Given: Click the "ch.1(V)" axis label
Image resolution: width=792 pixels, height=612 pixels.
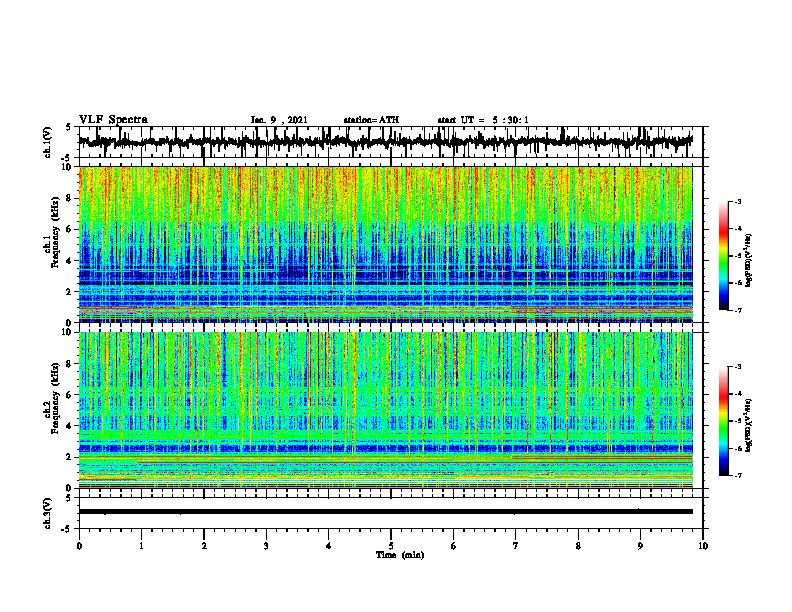Looking at the screenshot, I should (x=48, y=142).
